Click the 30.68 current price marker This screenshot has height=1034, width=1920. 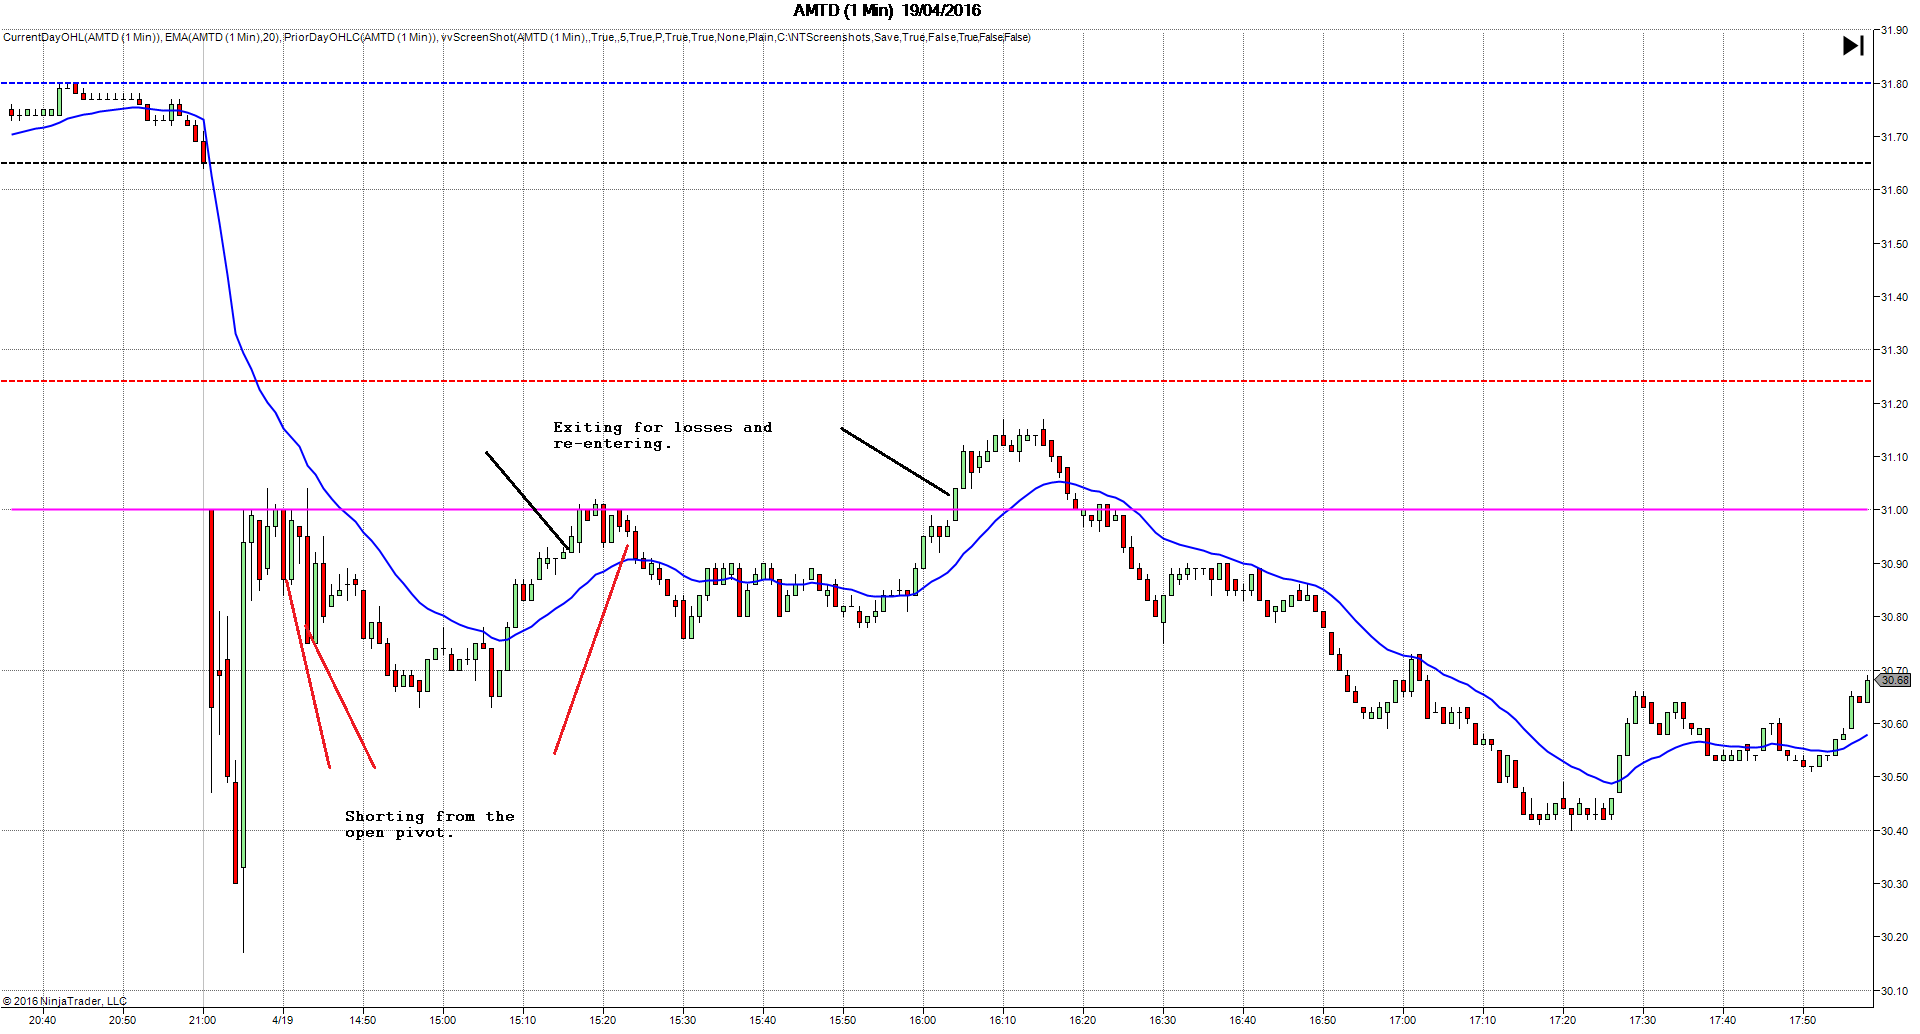(1894, 680)
